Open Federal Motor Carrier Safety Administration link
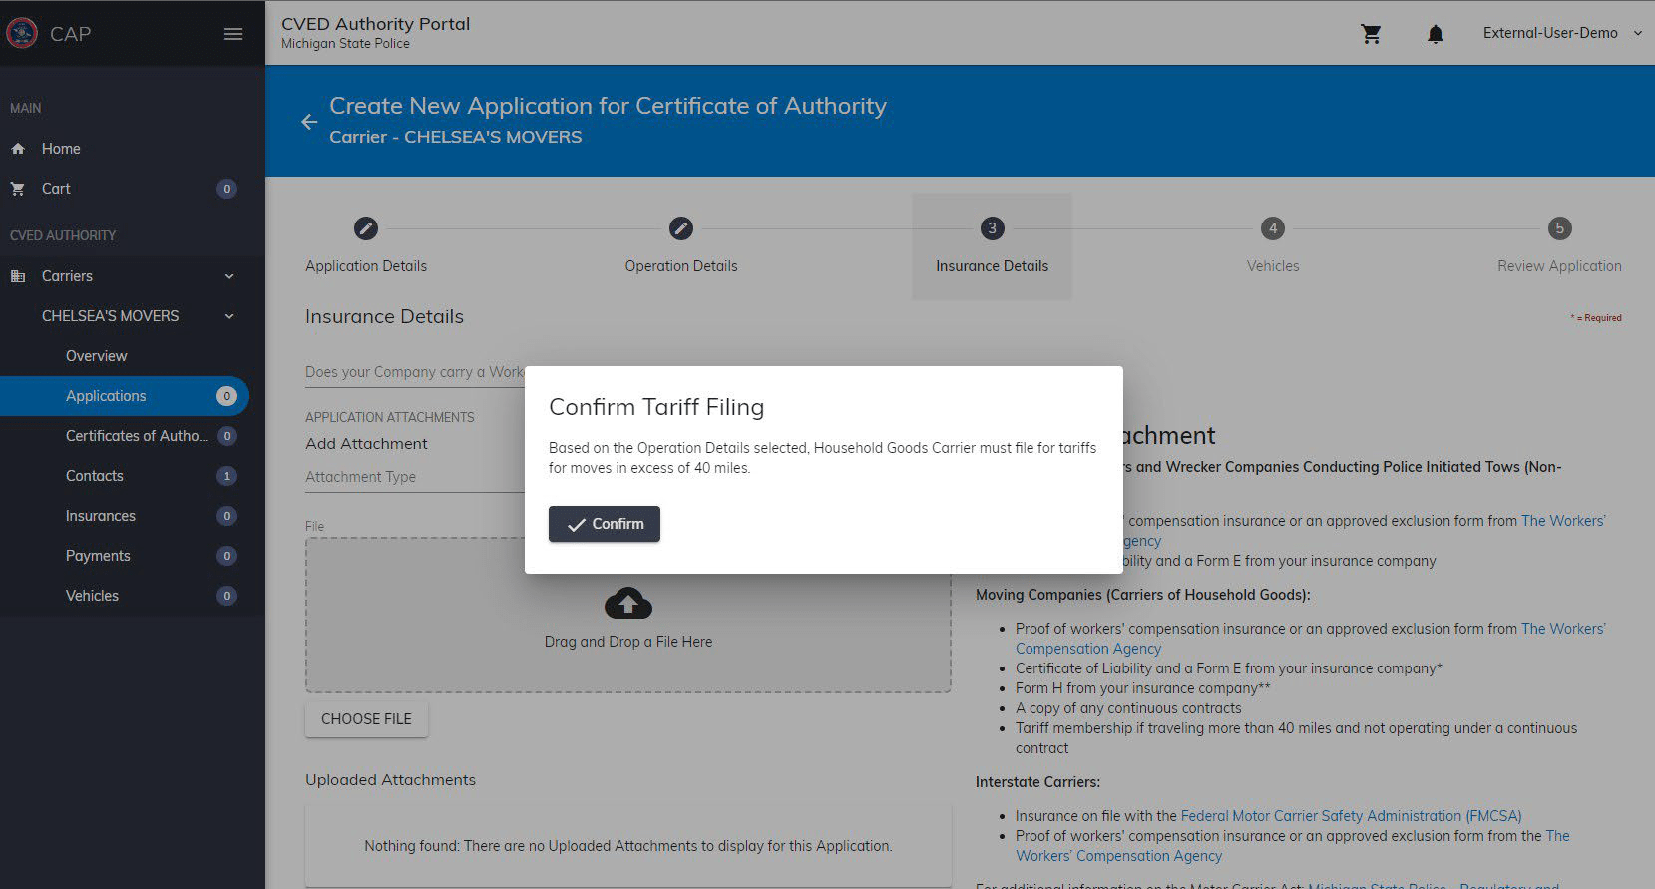Screen dimensions: 1655x889 tap(1351, 816)
